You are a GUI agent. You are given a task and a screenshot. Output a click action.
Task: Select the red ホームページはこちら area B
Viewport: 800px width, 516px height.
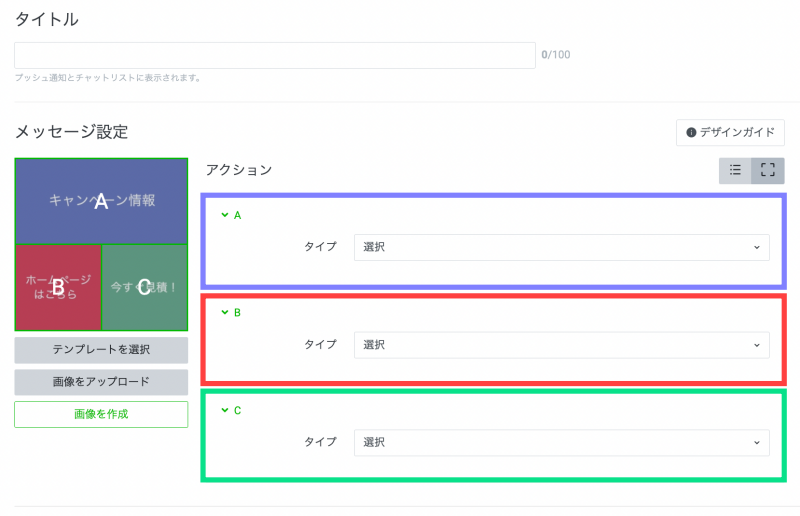[58, 288]
